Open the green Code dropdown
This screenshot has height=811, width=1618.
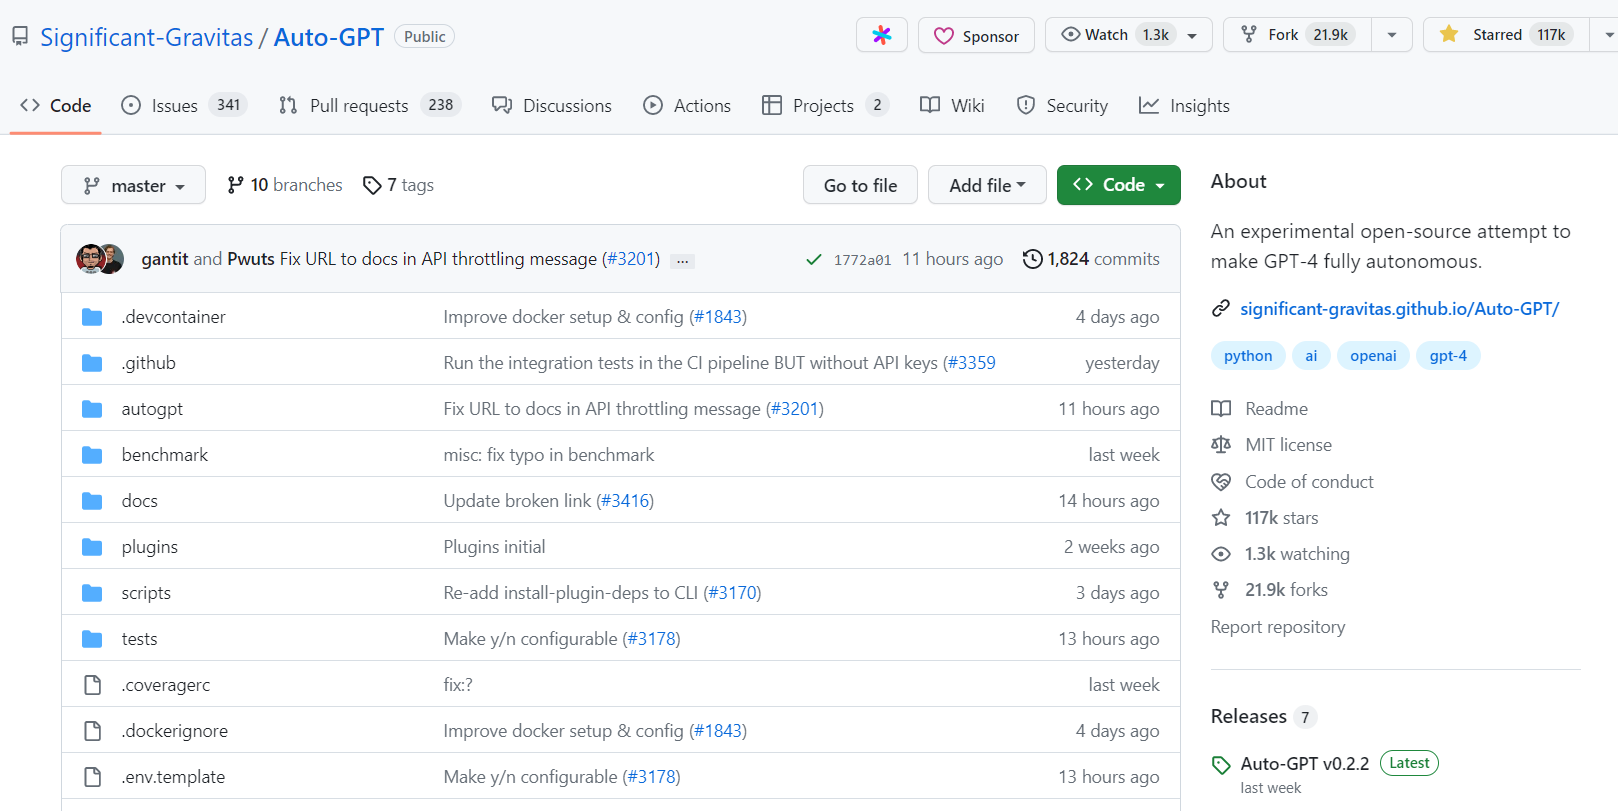tap(1118, 185)
